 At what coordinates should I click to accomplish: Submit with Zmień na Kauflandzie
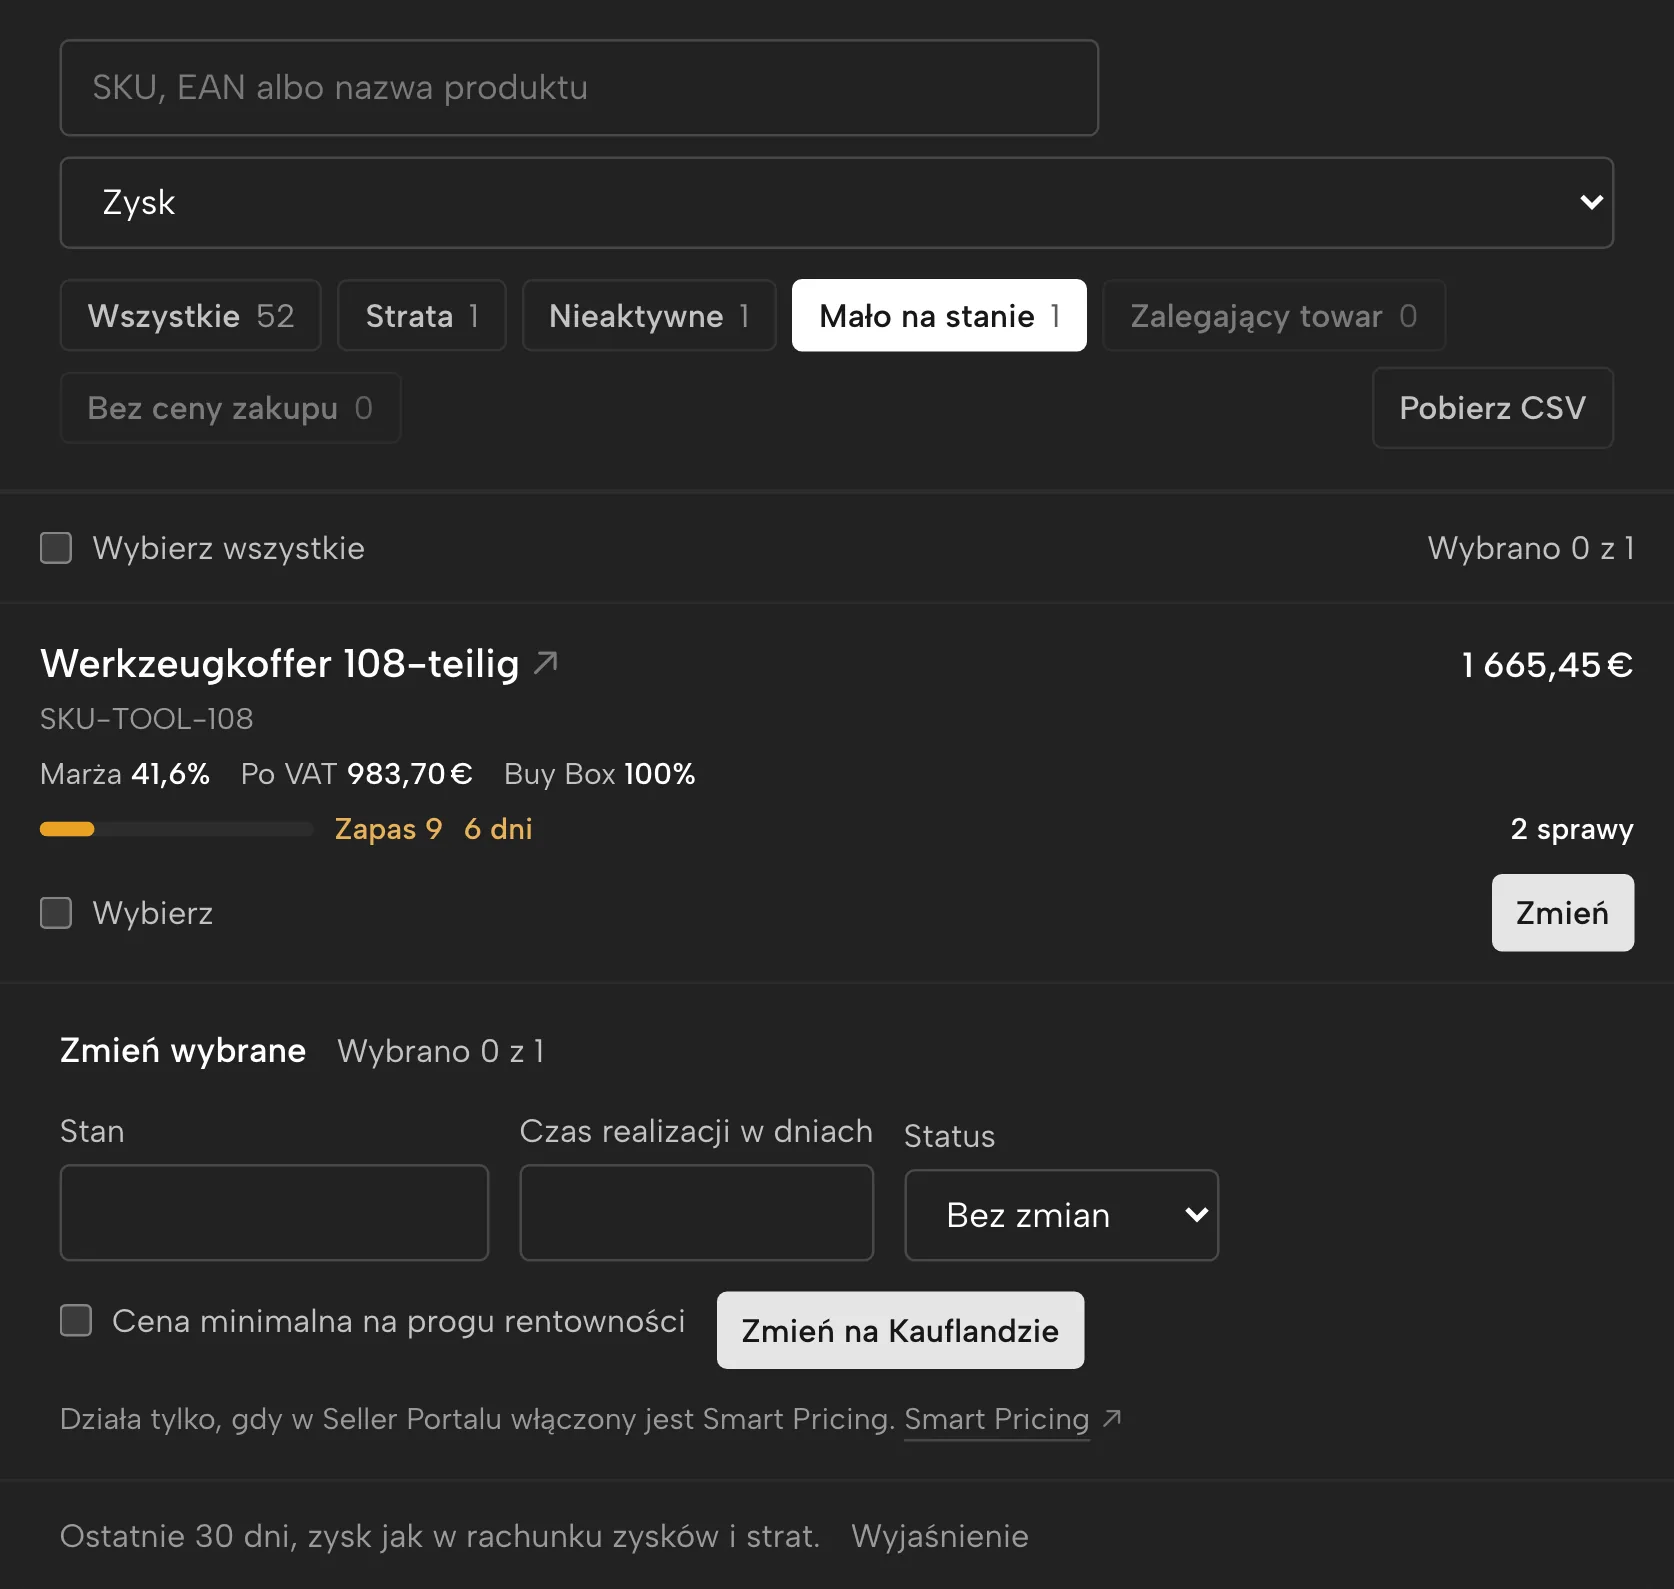[x=900, y=1331]
